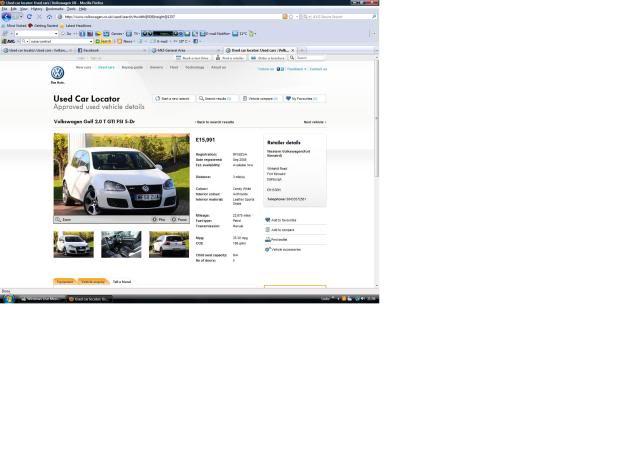Screen dimensions: 640x474
Task: Reload the page with the refresh icon
Action: tap(29, 17)
